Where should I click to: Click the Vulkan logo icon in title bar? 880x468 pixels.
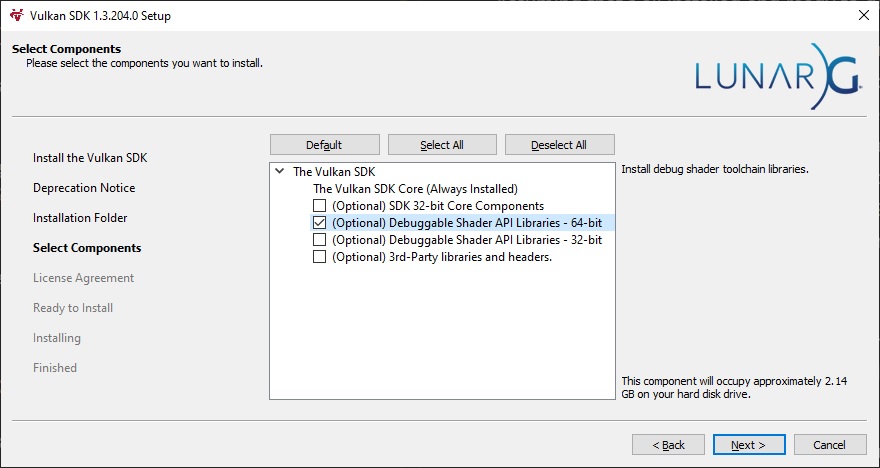click(x=16, y=15)
